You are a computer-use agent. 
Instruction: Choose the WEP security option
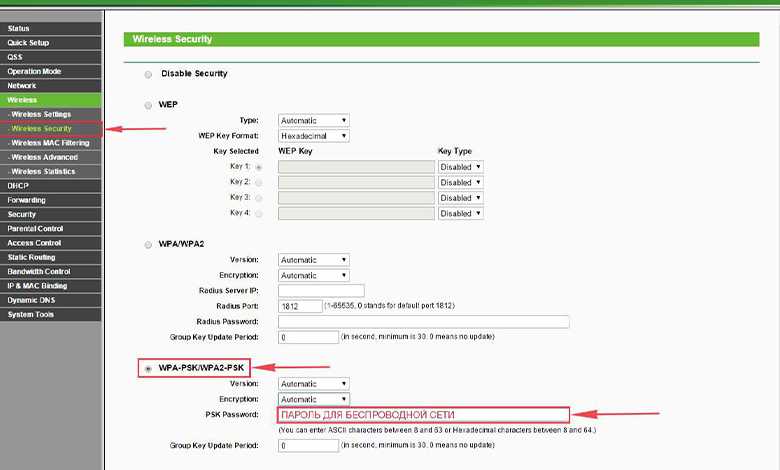pyautogui.click(x=148, y=105)
